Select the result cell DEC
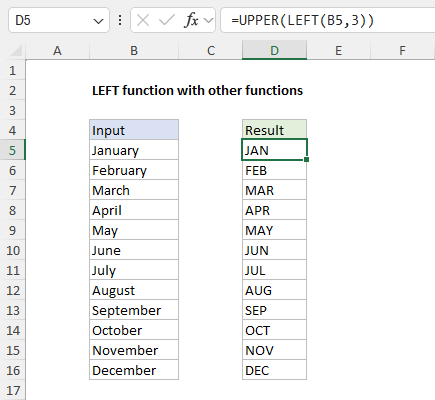435x400 pixels. tap(274, 370)
